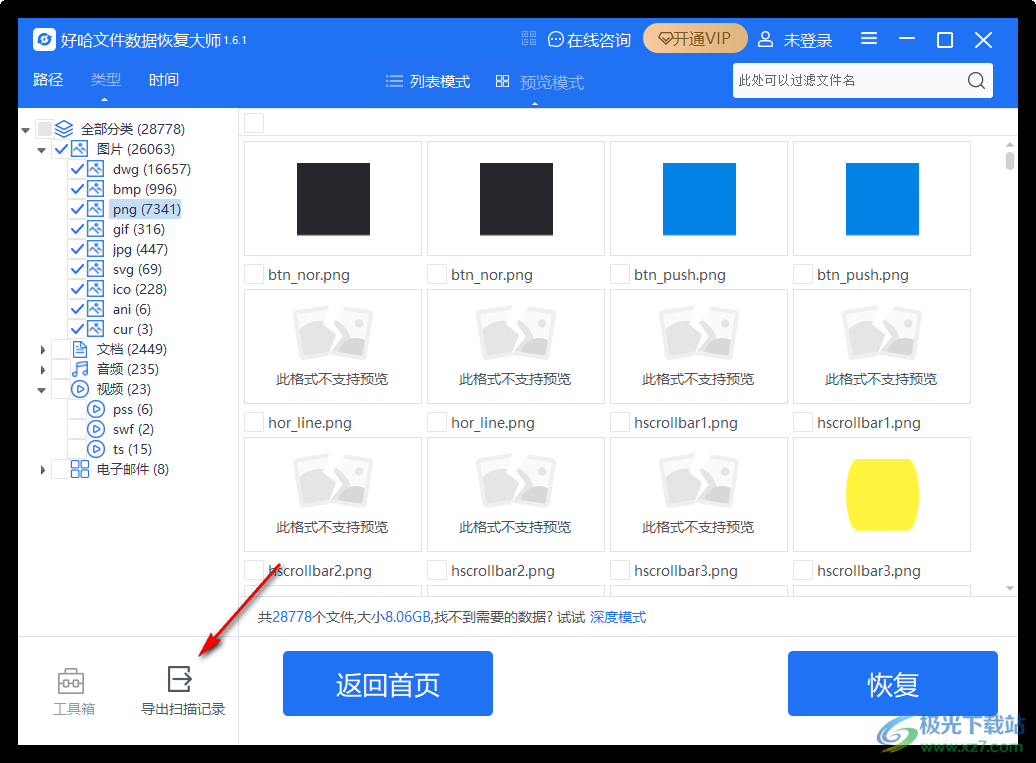
Task: Click the 文档 document icon
Action: (x=80, y=349)
